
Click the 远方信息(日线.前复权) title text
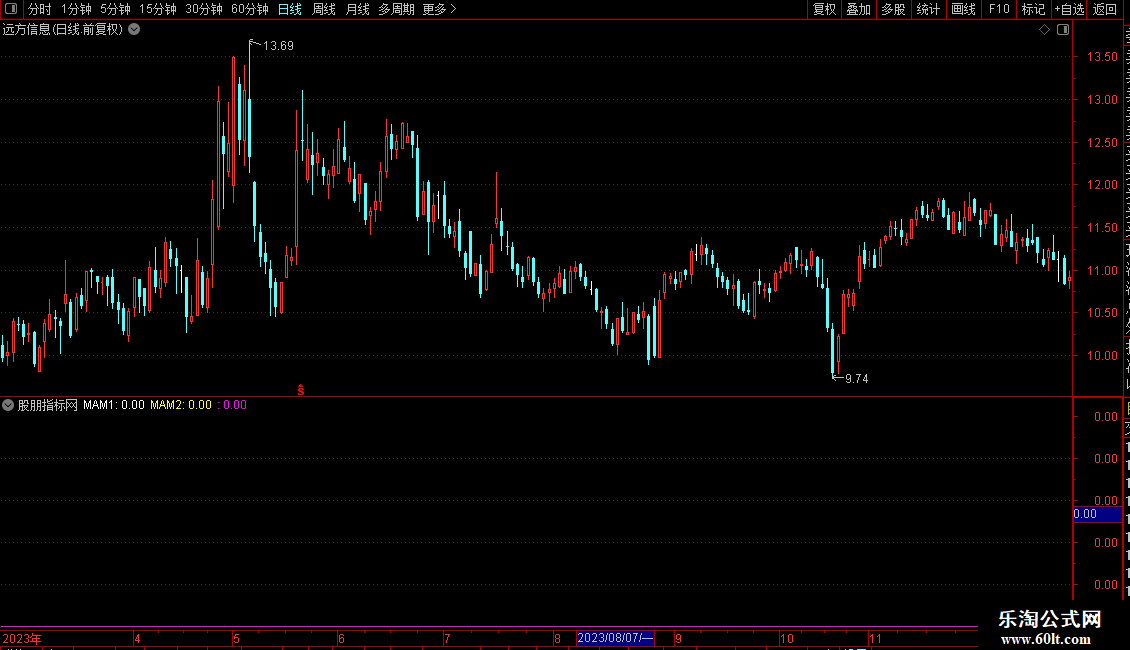click(x=63, y=30)
